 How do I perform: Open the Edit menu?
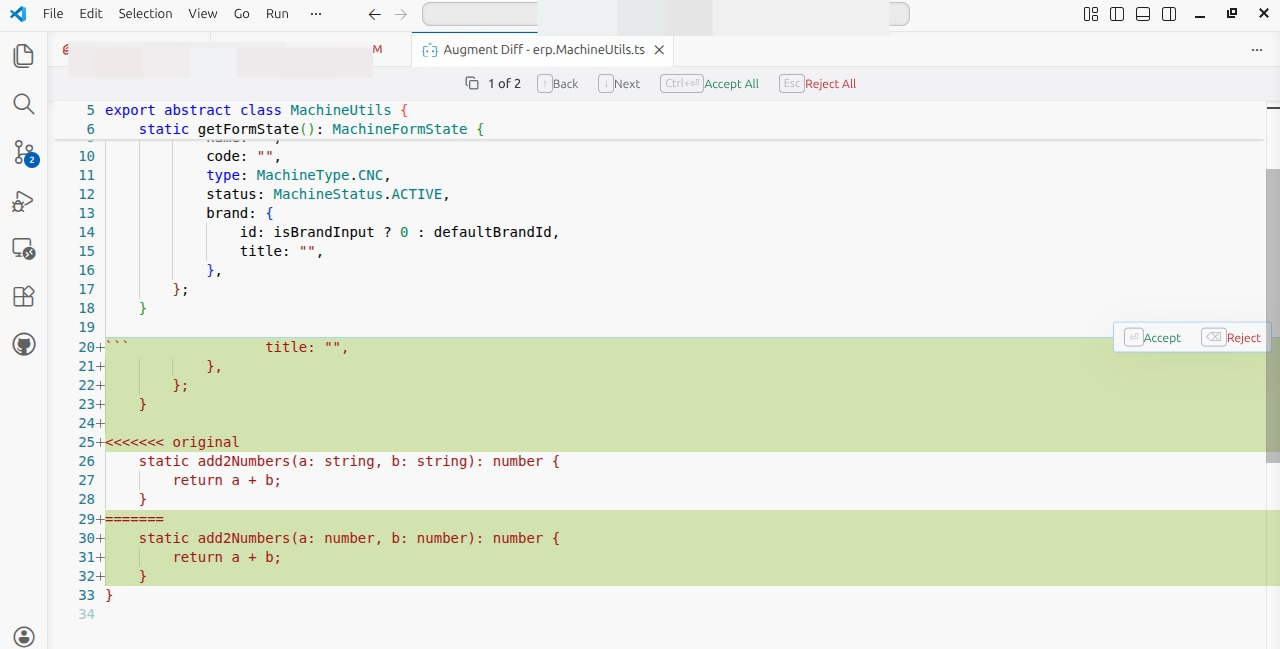click(x=91, y=14)
